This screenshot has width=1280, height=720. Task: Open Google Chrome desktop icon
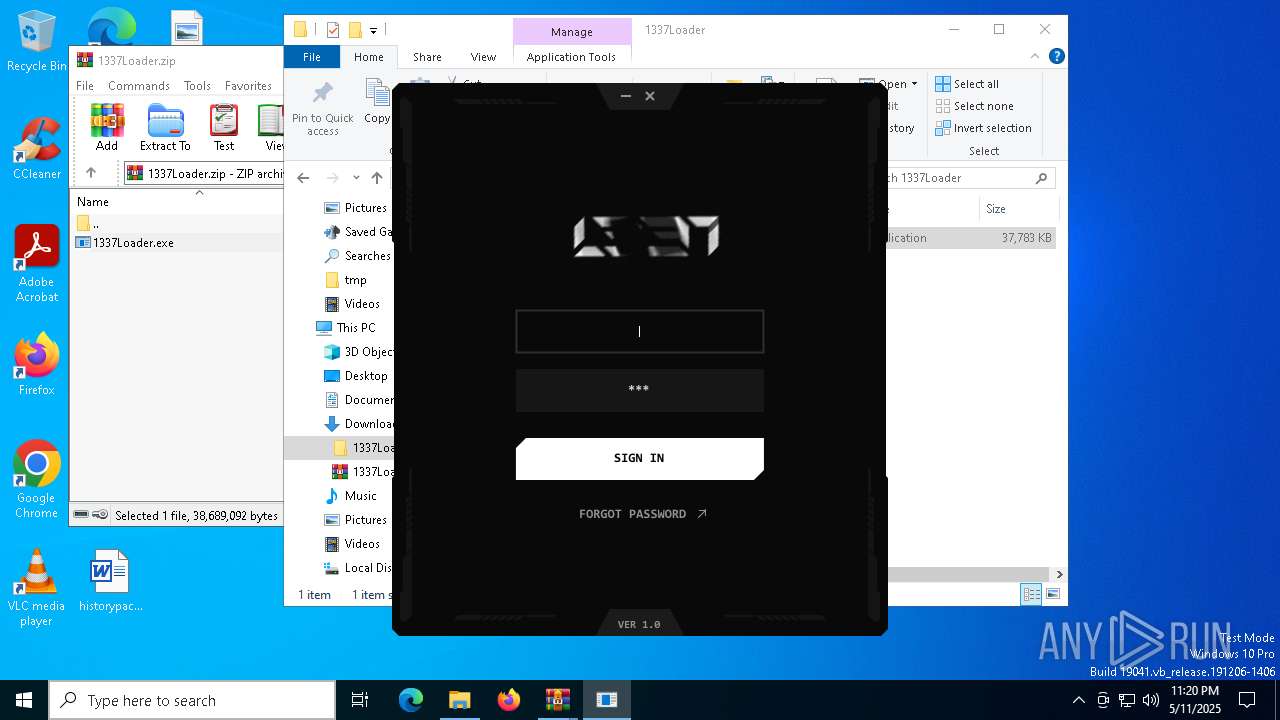point(36,480)
